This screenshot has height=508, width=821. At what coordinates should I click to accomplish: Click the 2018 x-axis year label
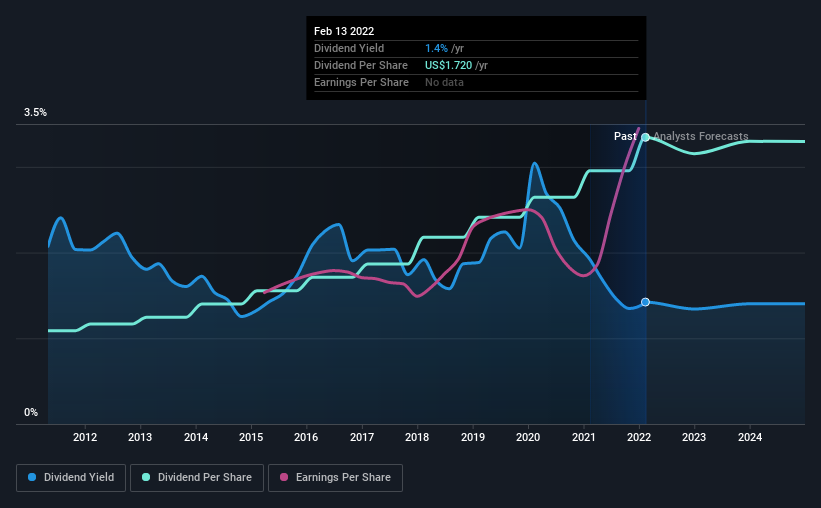417,437
